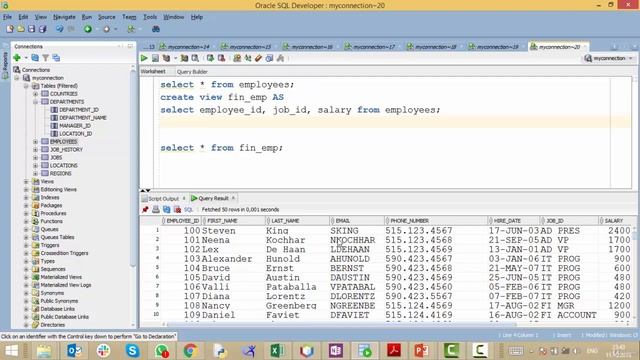Click the delete row icon in Query Result toolbar
This screenshot has height=360, width=640.
pyautogui.click(x=178, y=209)
